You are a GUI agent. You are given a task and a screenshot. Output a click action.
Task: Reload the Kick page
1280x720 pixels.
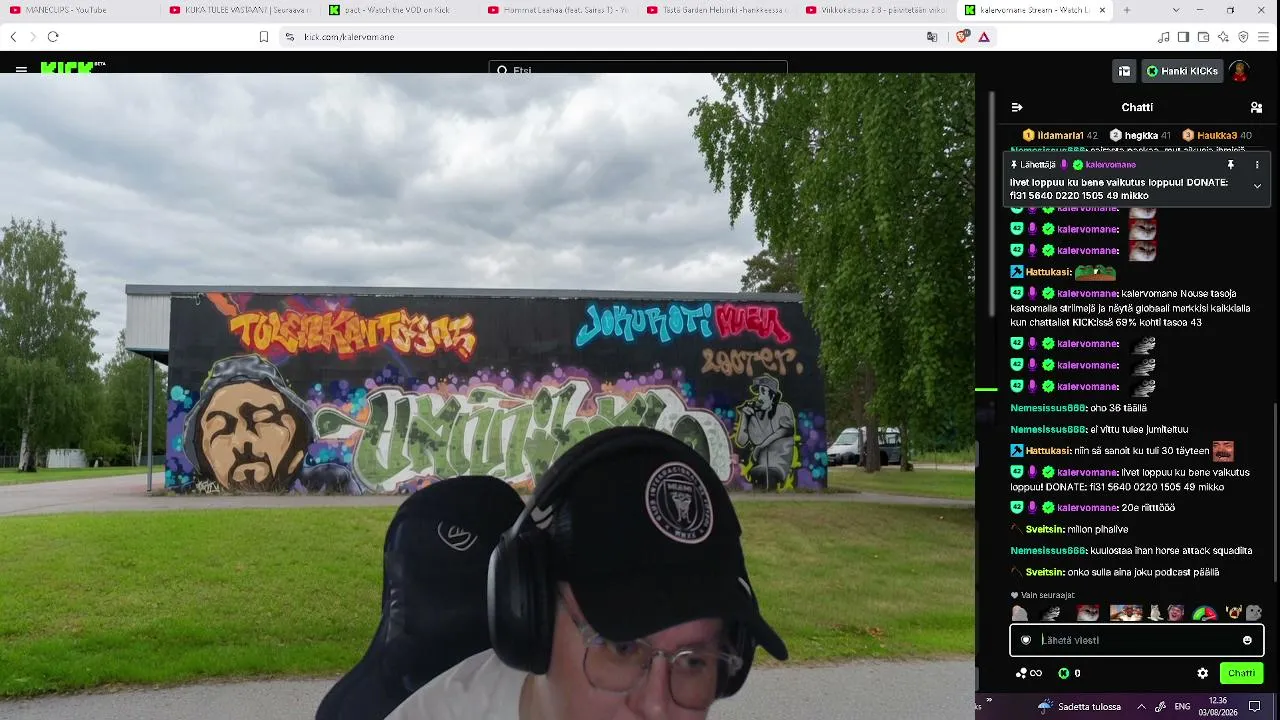point(53,37)
